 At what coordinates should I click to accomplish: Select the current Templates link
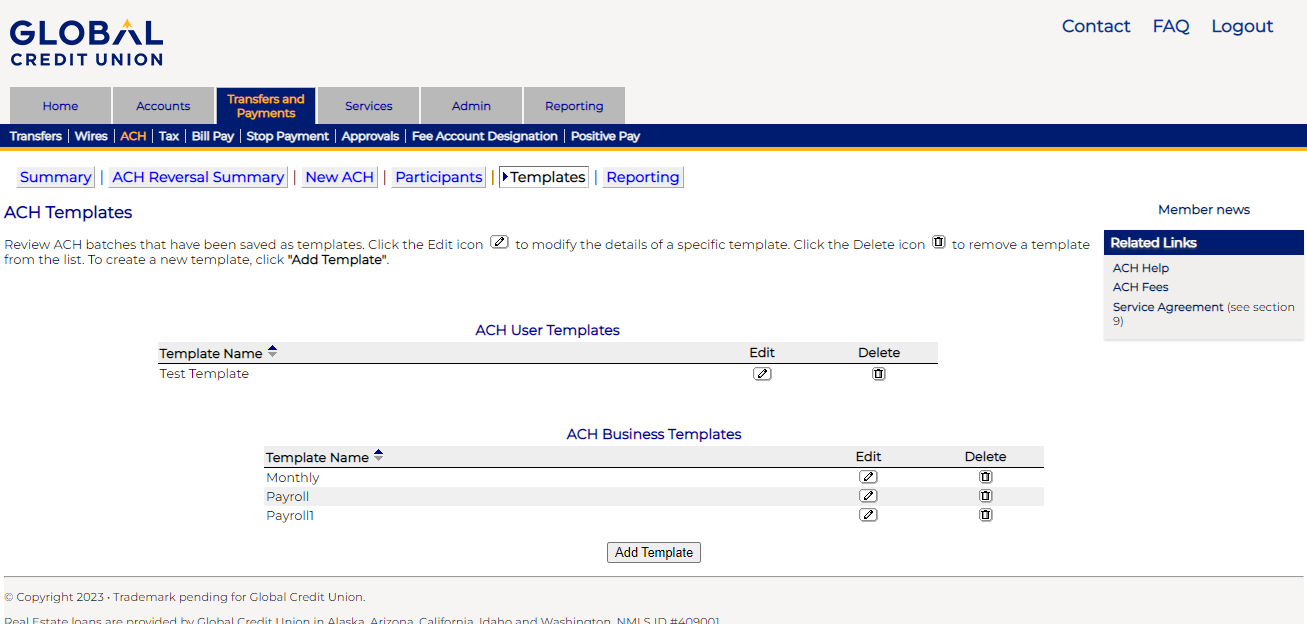point(544,177)
